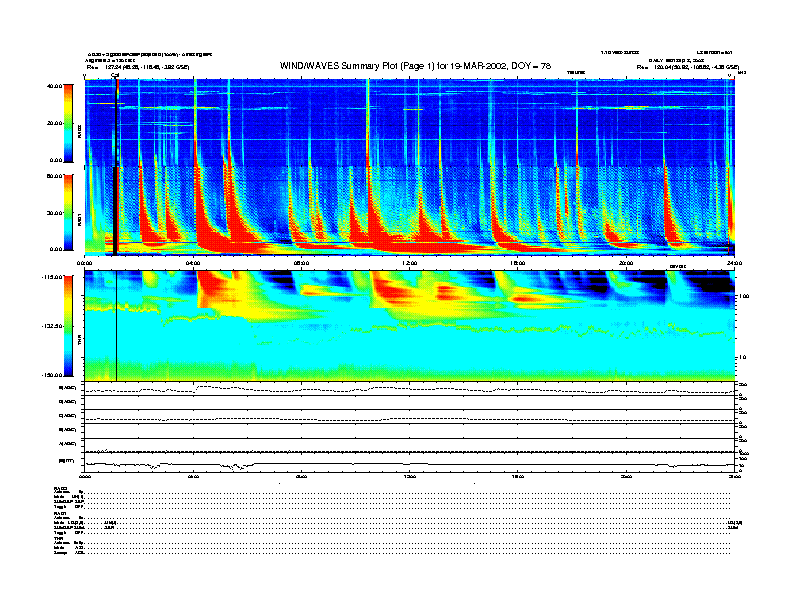Click the RAD2 high-frequency spectrogram panel

(x=410, y=123)
